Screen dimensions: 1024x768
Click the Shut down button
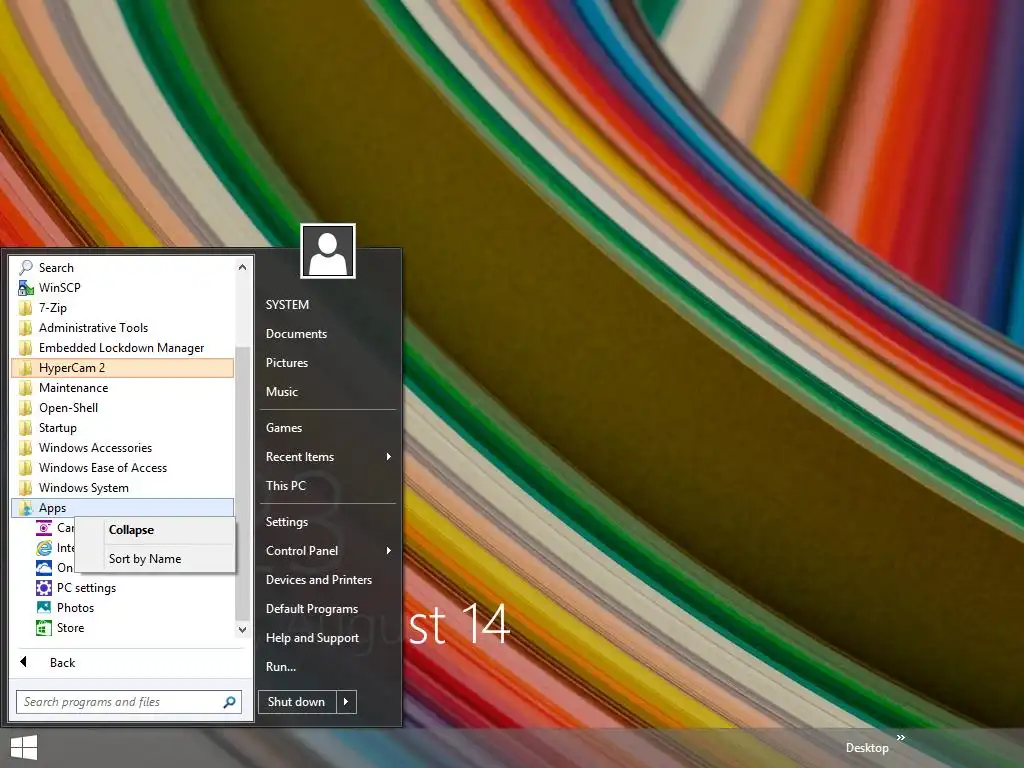[x=297, y=702]
